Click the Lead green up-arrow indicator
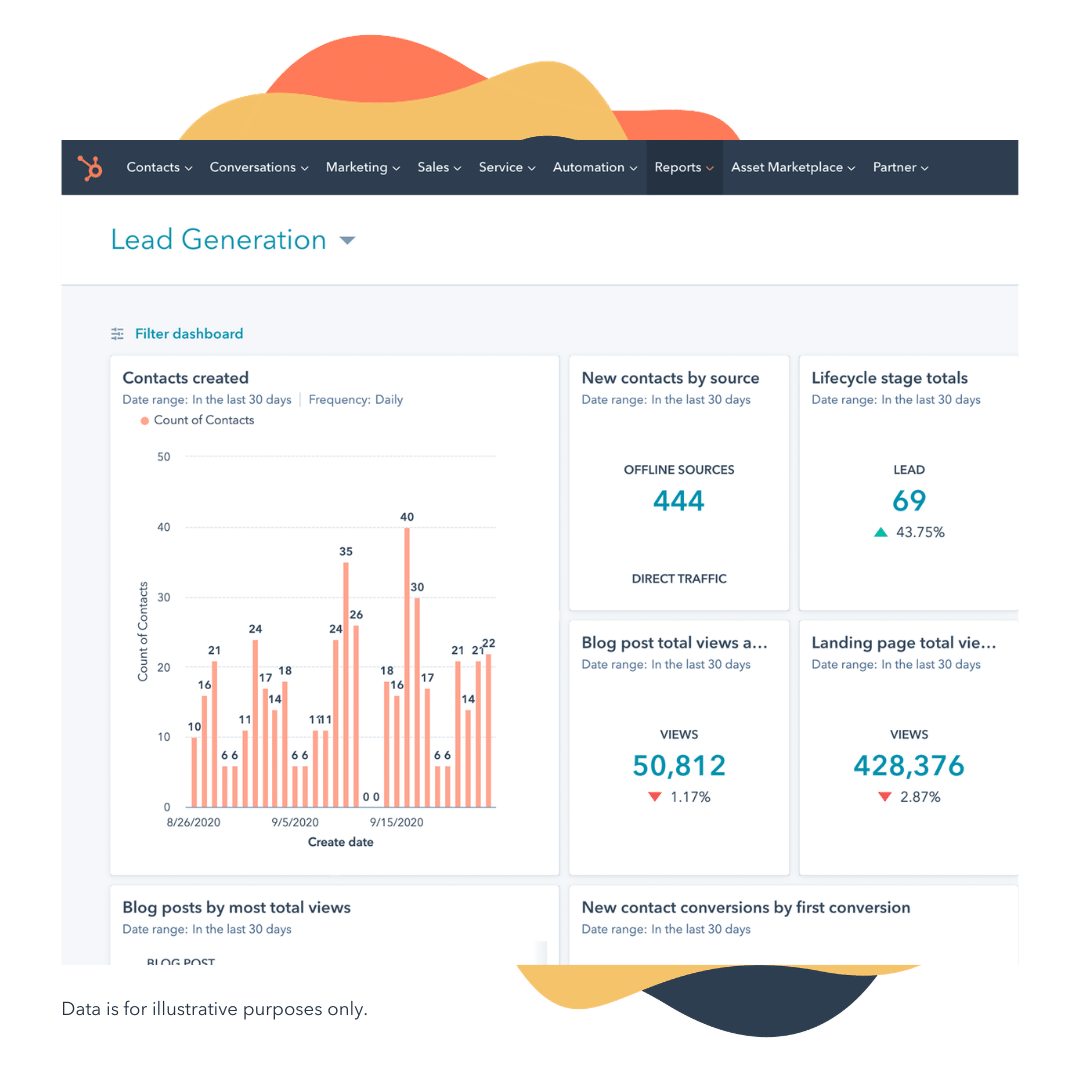The width and height of the screenshot is (1080, 1080). 880,533
